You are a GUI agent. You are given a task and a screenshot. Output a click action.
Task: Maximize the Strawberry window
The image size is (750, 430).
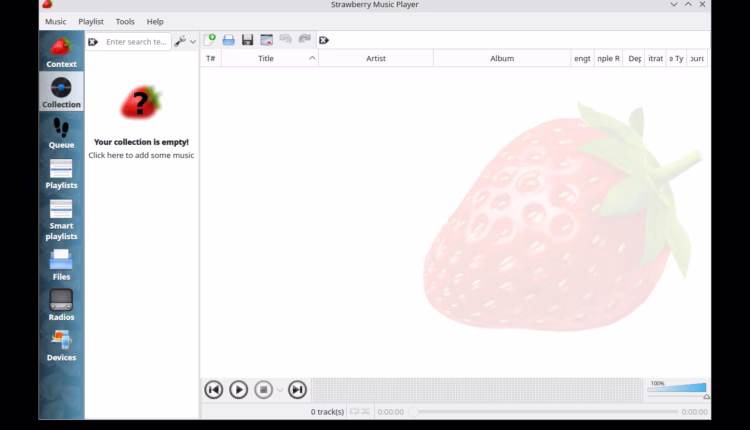point(688,4)
